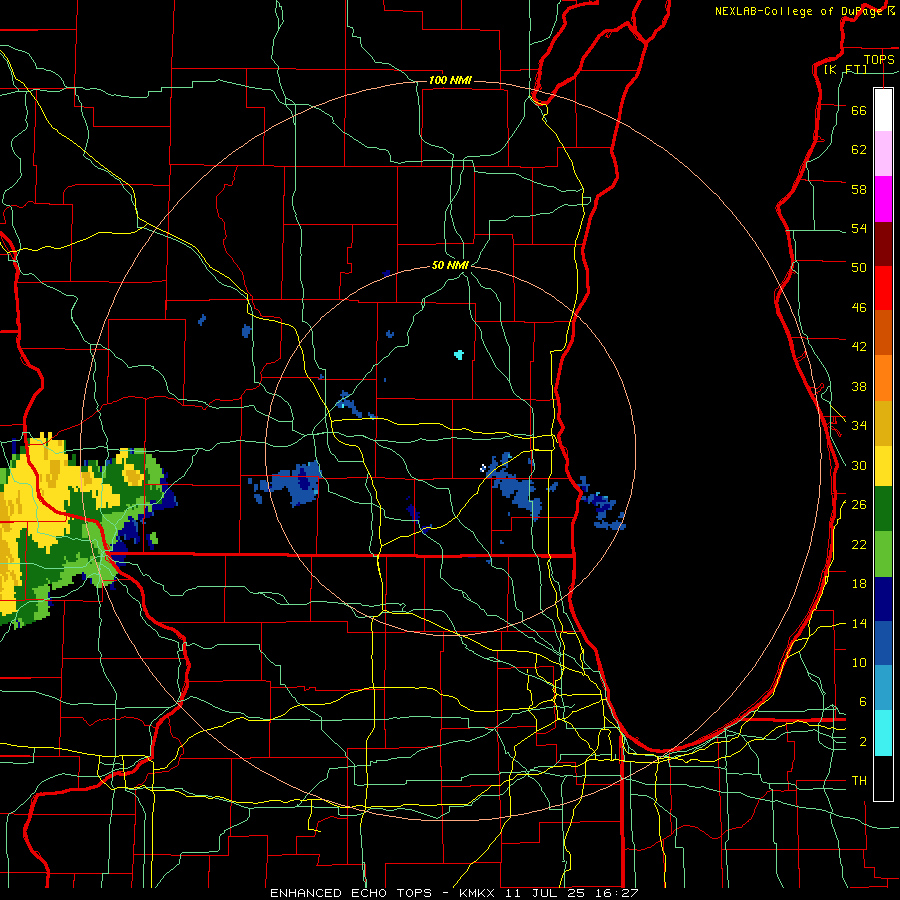Screen dimensions: 900x900
Task: Click the "46" legend value
Action: (859, 307)
